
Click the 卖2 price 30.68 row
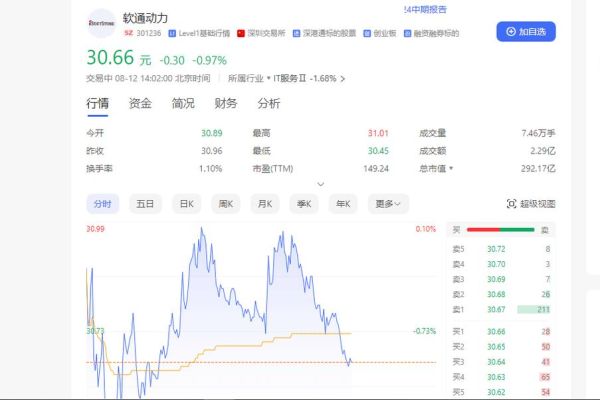tap(501, 294)
